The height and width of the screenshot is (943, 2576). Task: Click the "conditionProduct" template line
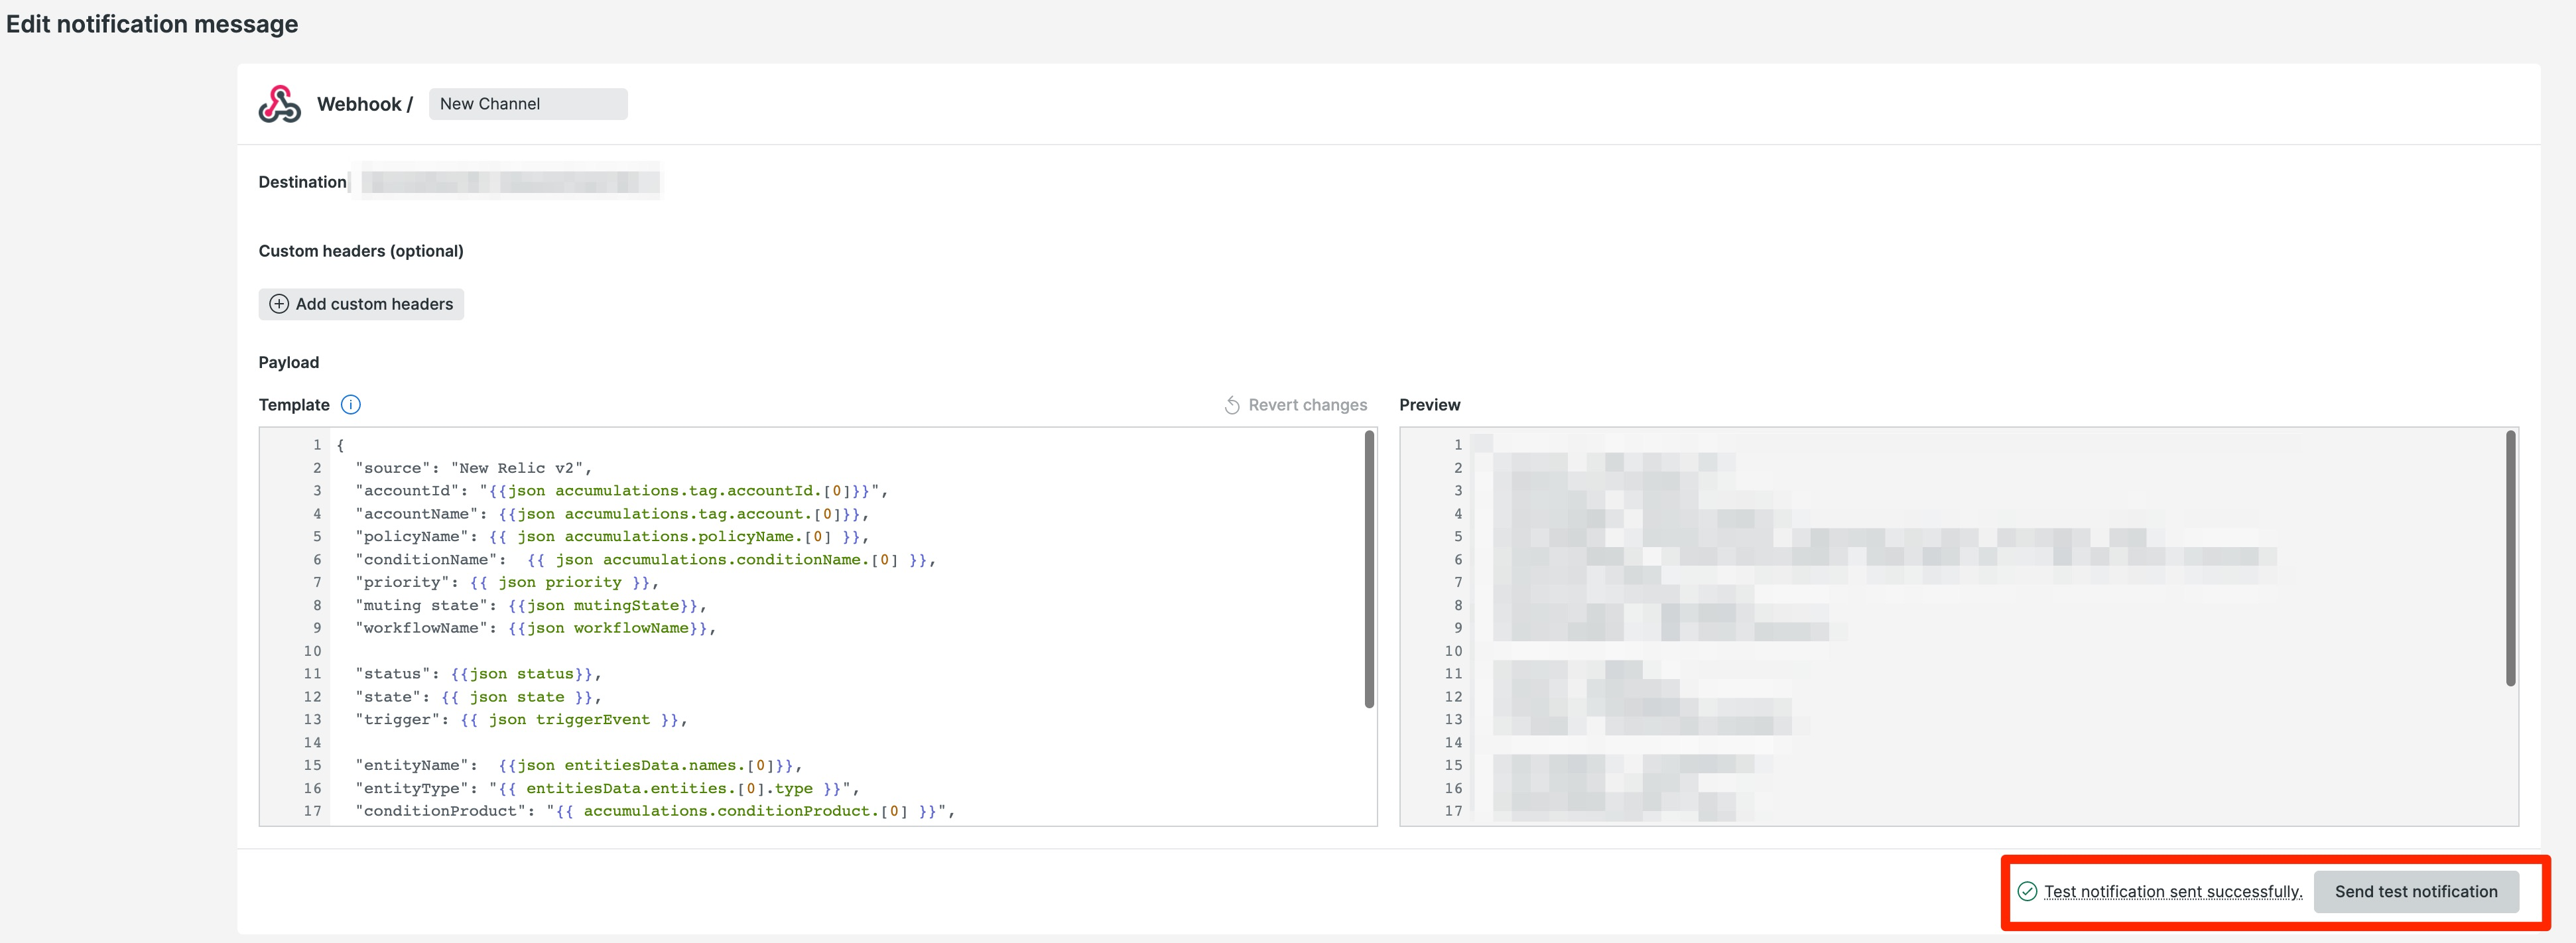[x=655, y=811]
